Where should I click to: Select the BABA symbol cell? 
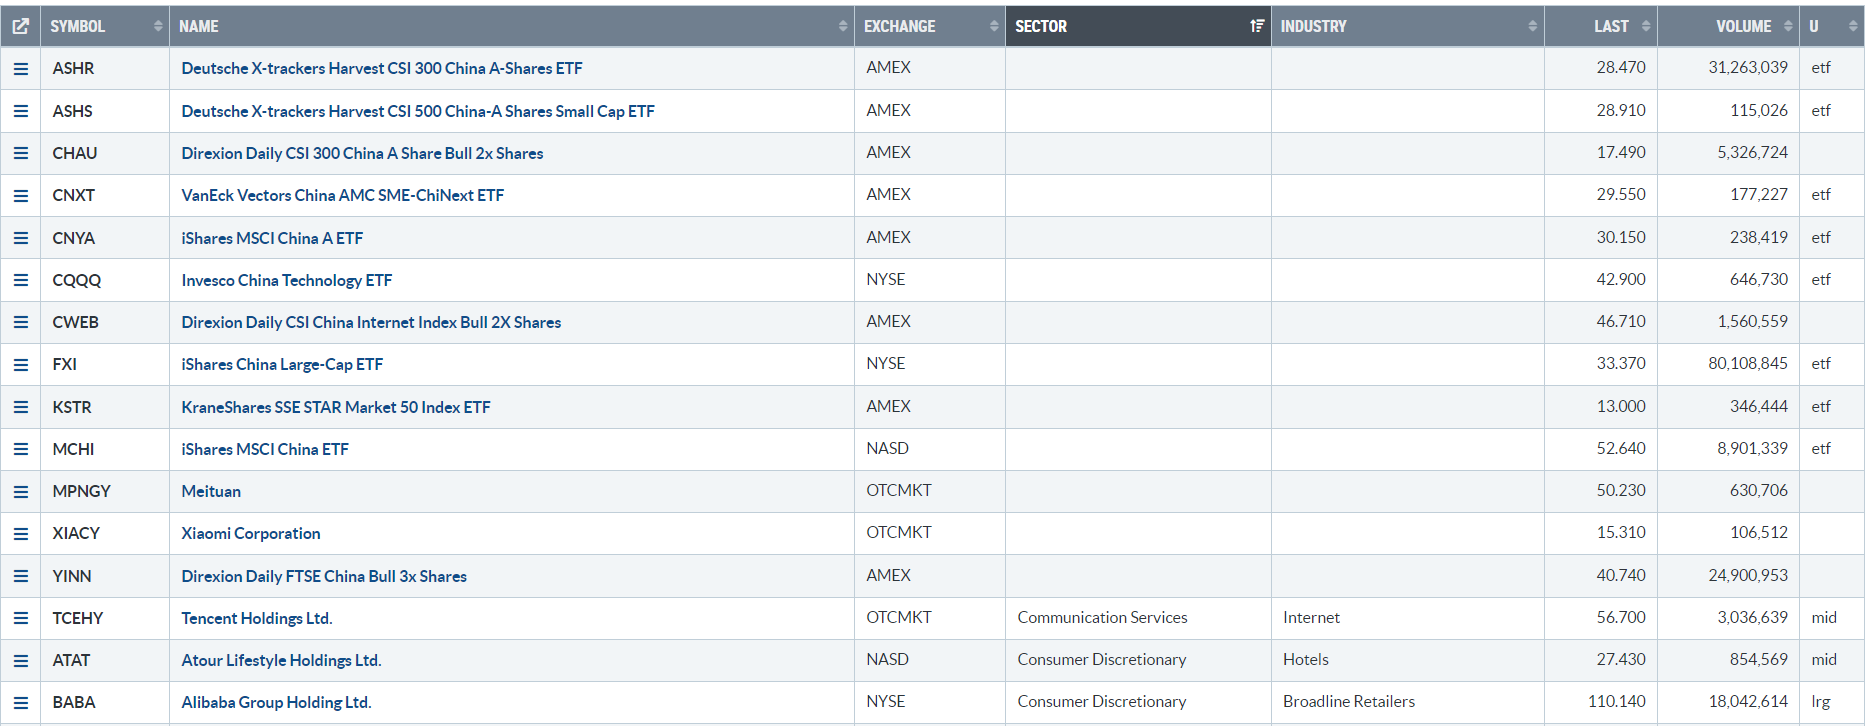(x=105, y=703)
